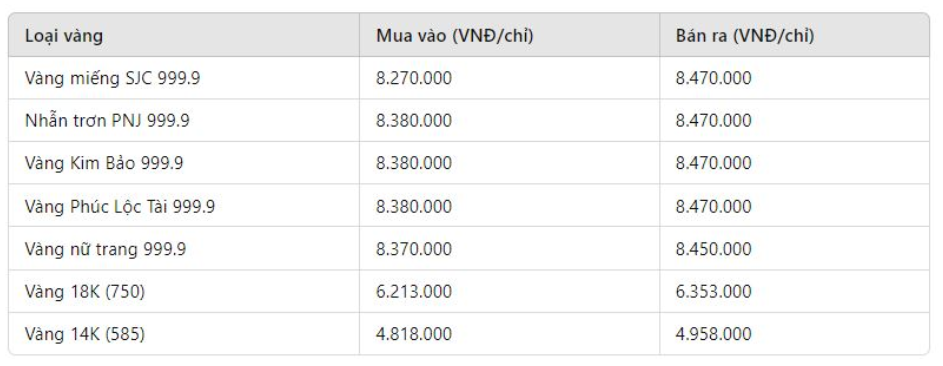Select the "Nhẫn trơn PNJ 999.9" cell
This screenshot has width=943, height=366.
point(184,121)
